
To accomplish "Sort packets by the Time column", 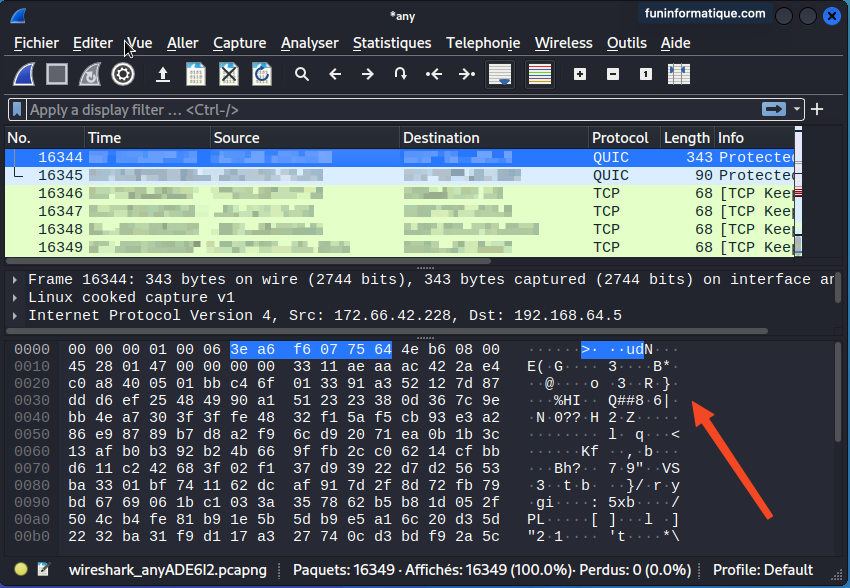I will click(147, 138).
